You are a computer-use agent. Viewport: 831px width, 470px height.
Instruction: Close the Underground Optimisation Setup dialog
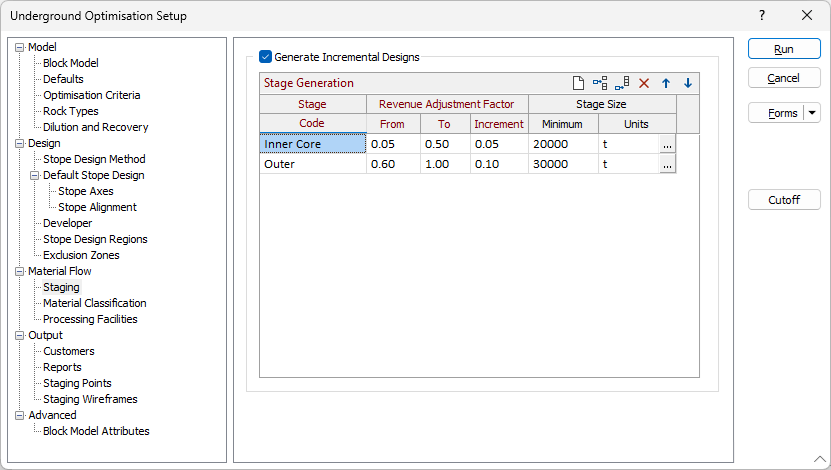(x=807, y=15)
